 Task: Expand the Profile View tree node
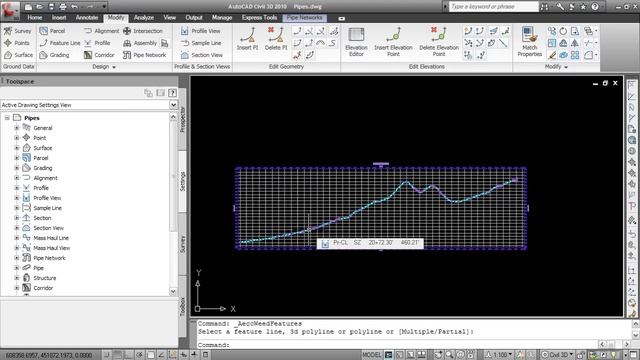pyautogui.click(x=17, y=198)
